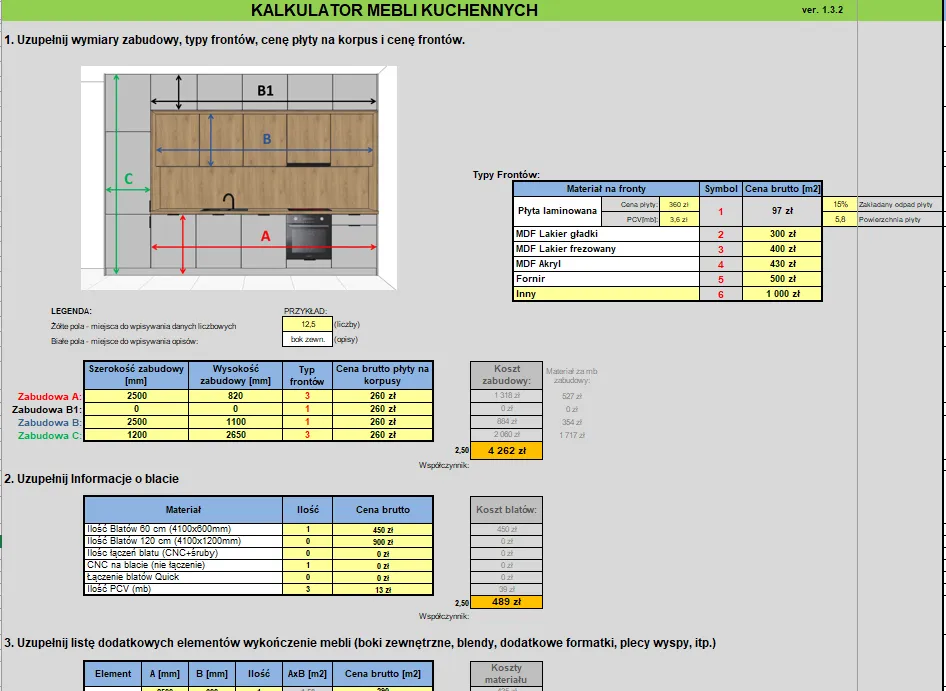Click the 15% assumed waste cell
946x691 pixels.
coord(840,204)
